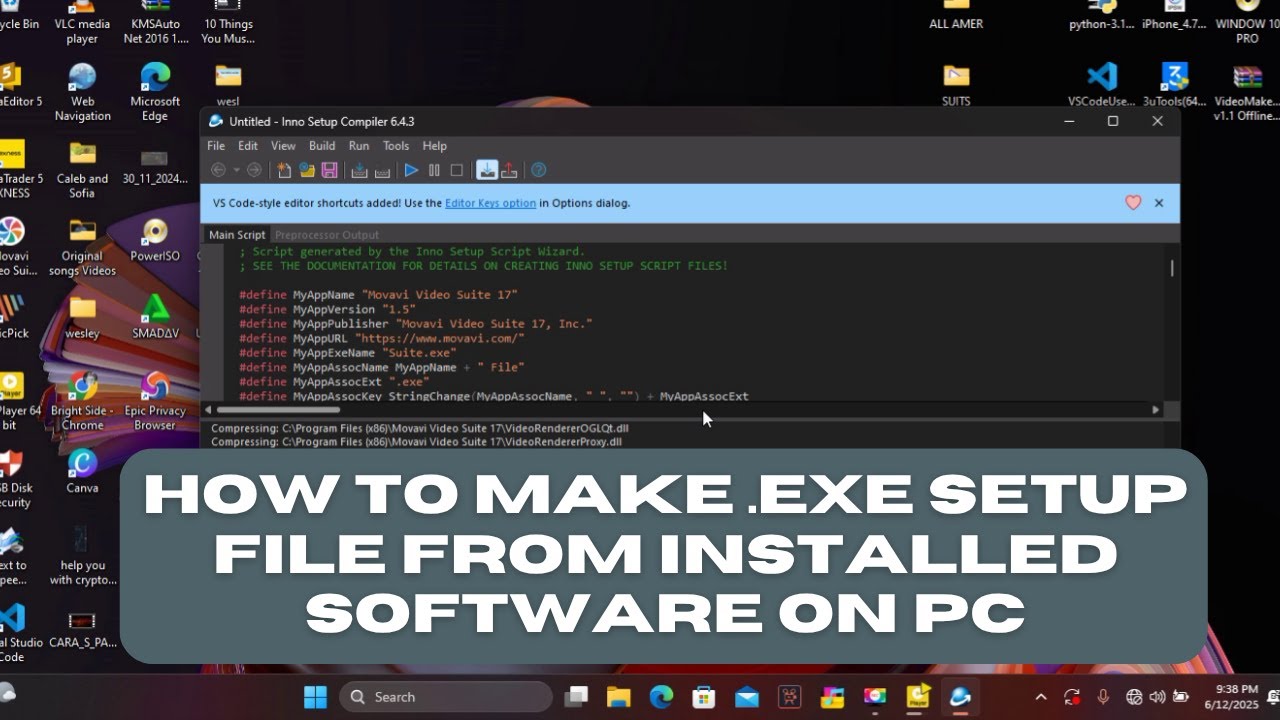Select the VSCodeUse... desktop icon
The image size is (1280, 720).
click(x=1101, y=85)
